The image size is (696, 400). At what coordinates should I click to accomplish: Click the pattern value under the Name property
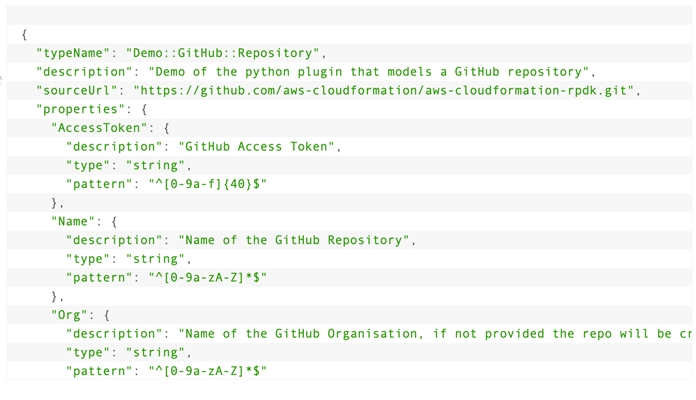[x=208, y=278]
